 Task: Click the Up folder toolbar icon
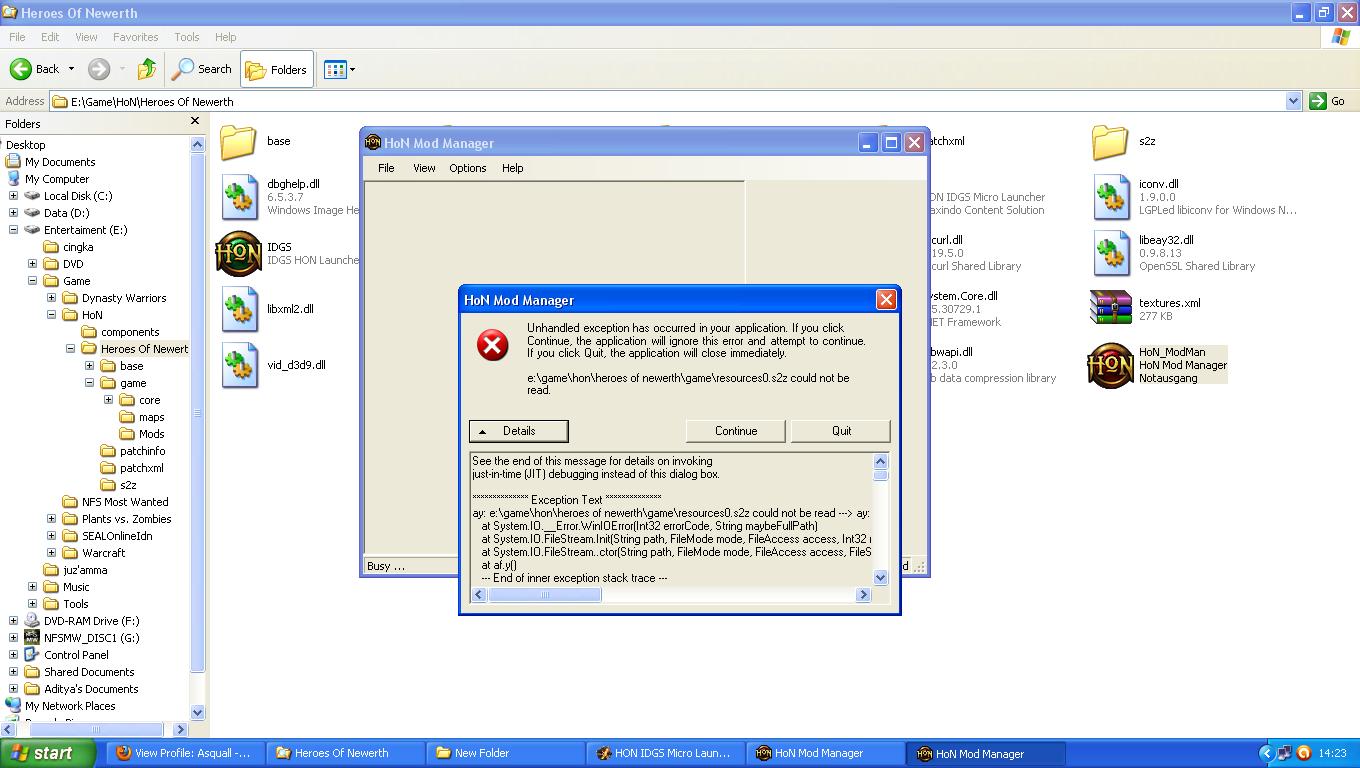point(147,69)
